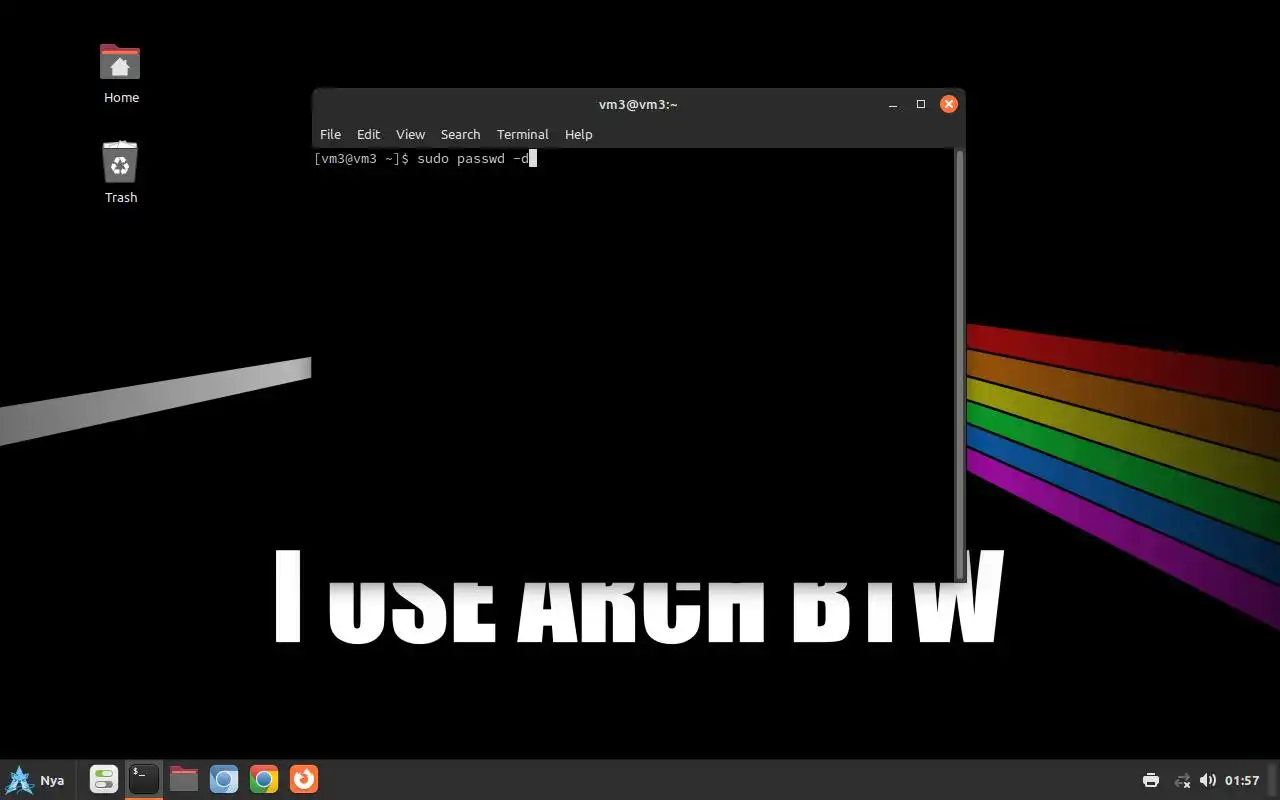
Task: Open the Nya application menu
Action: (x=36, y=780)
